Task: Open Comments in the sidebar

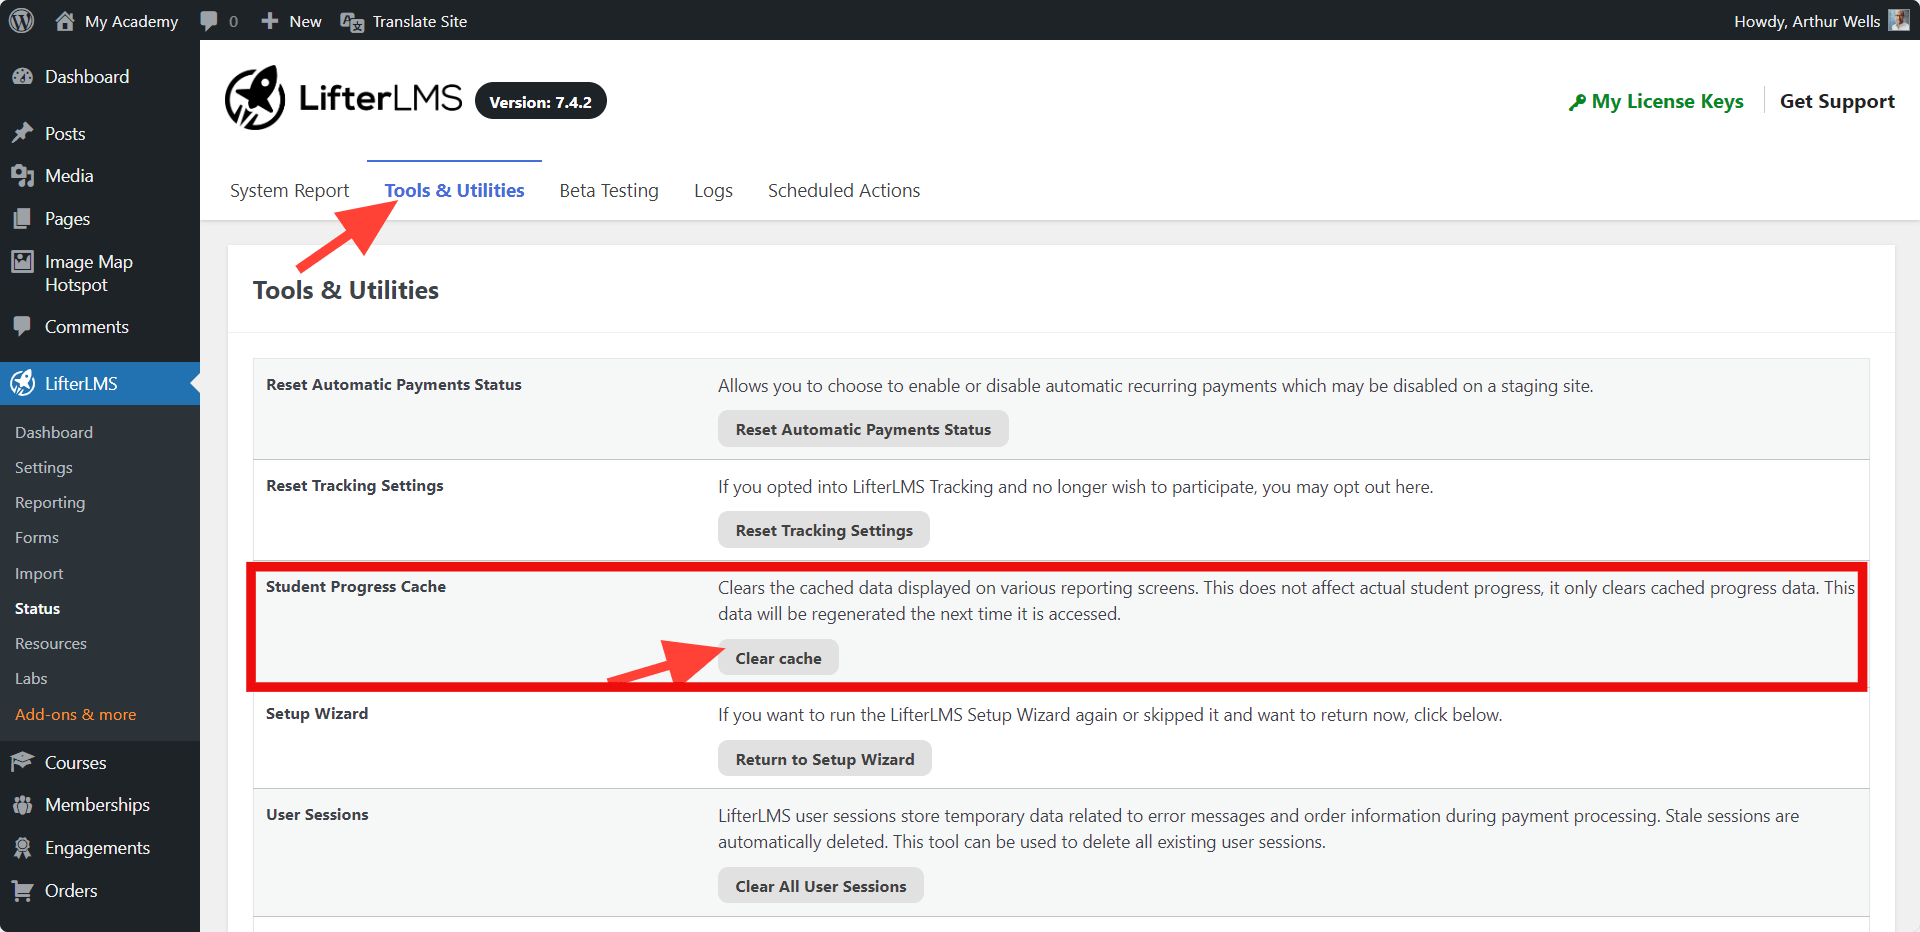Action: pyautogui.click(x=87, y=326)
